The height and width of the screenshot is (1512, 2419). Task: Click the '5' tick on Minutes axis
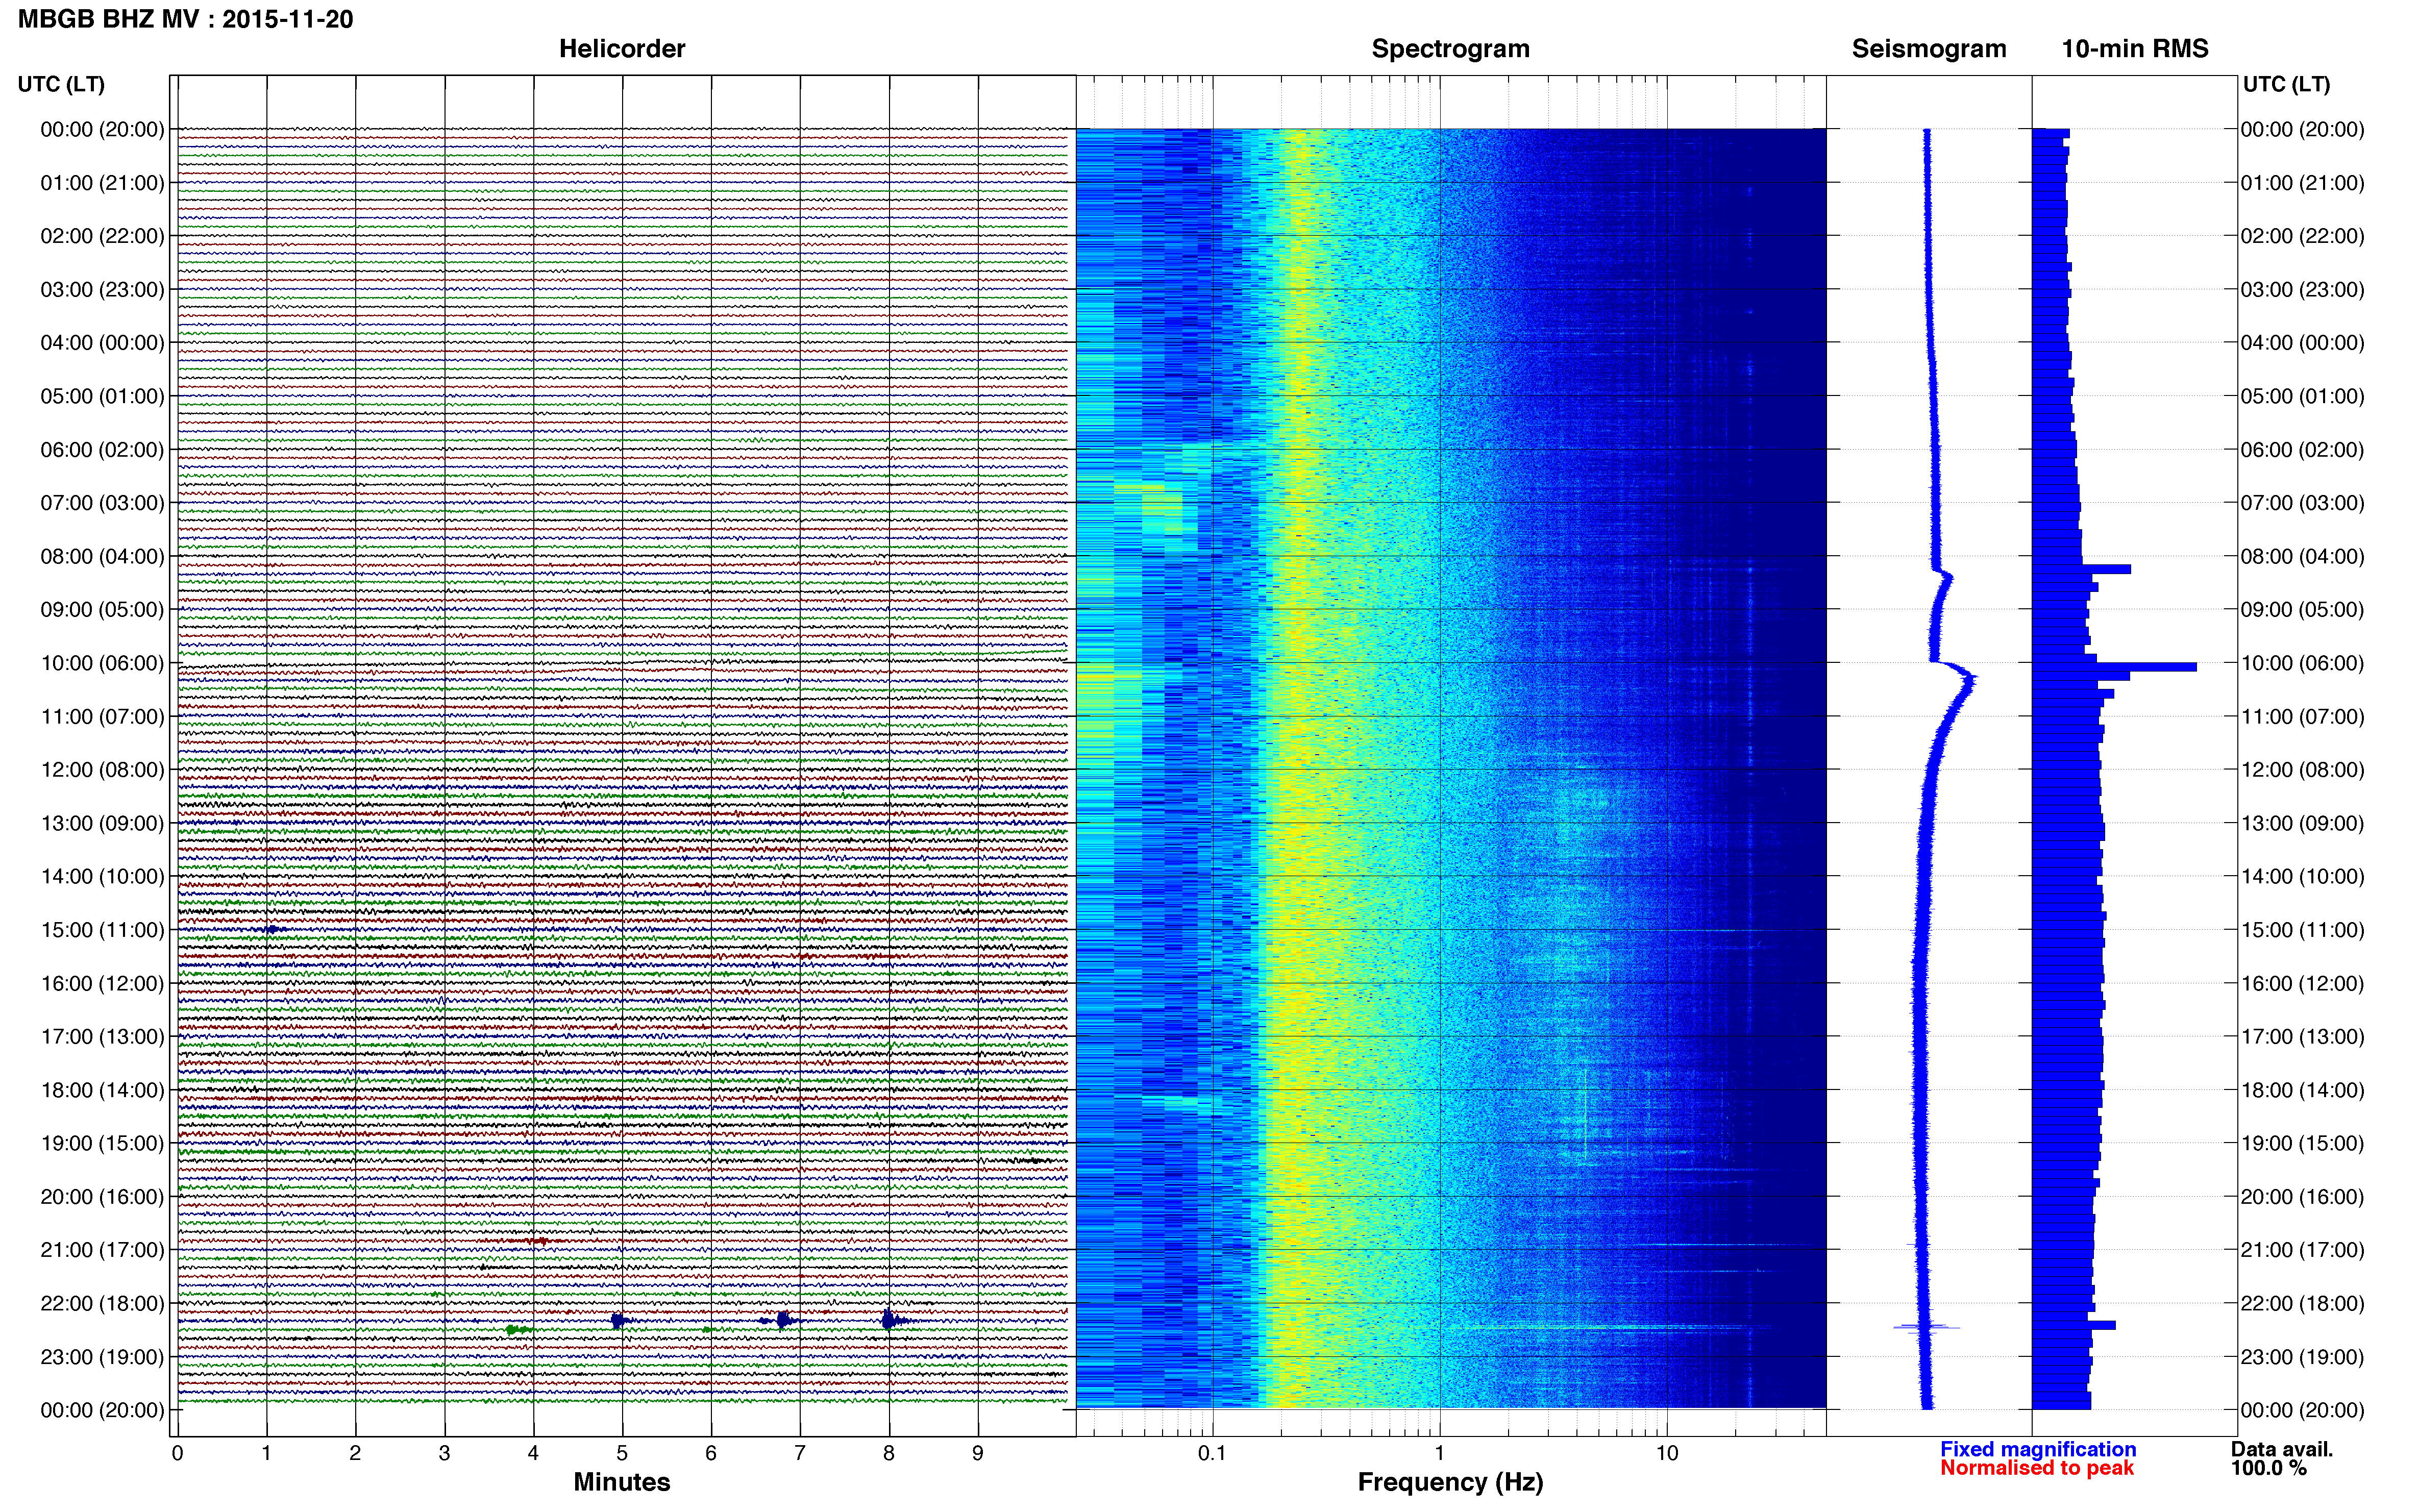click(x=622, y=1453)
